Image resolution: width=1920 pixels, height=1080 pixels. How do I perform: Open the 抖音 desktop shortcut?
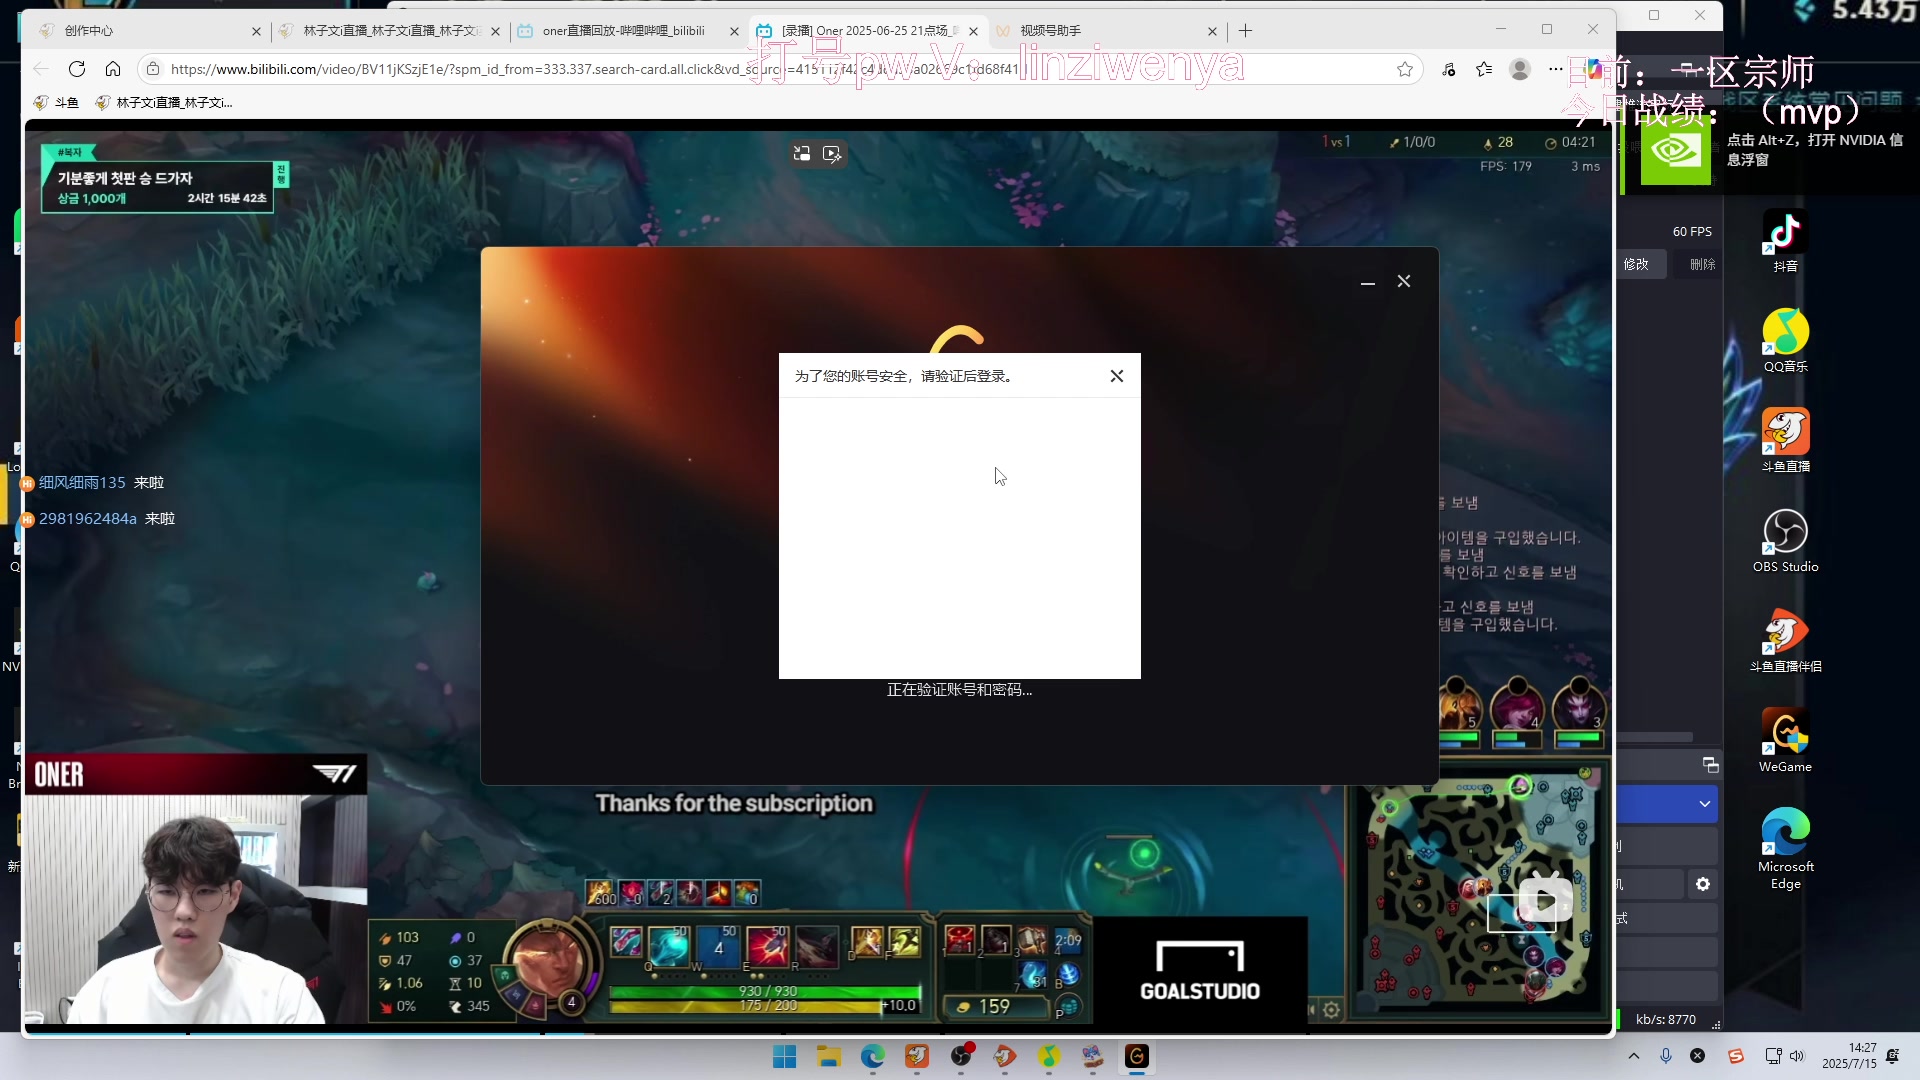(x=1786, y=241)
